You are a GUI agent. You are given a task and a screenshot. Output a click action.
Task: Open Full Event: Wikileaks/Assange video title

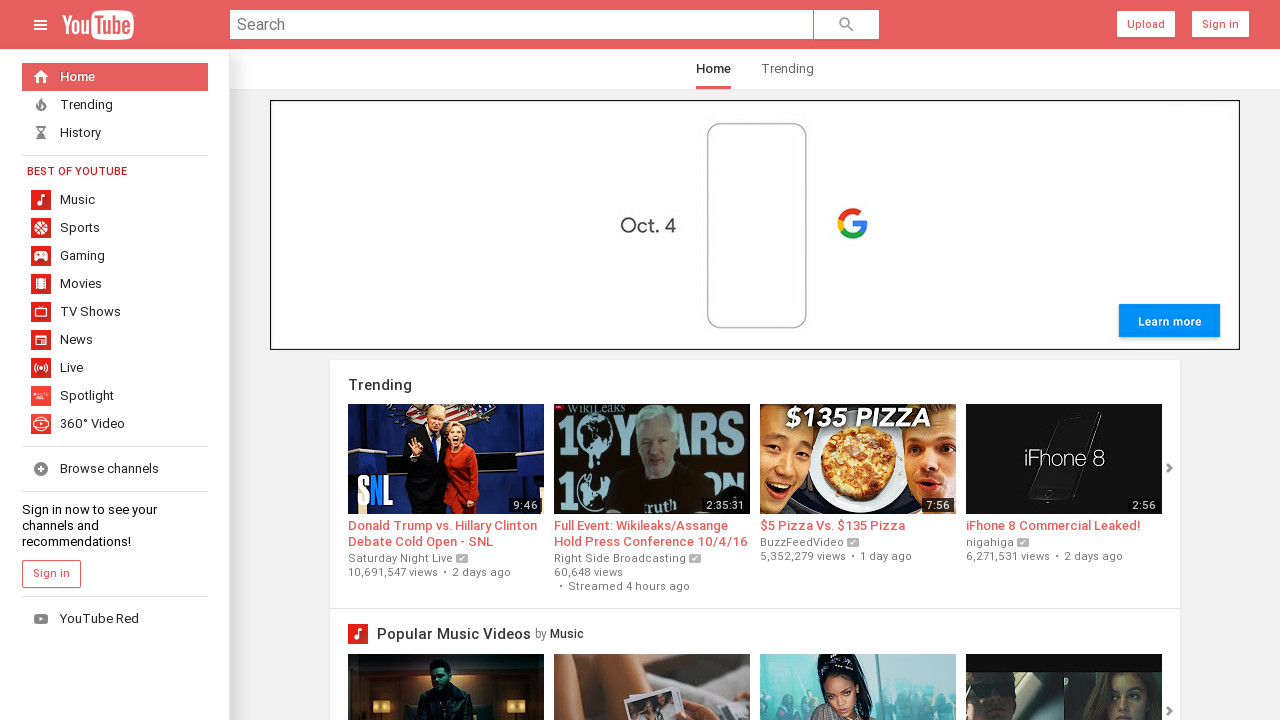pyautogui.click(x=651, y=534)
